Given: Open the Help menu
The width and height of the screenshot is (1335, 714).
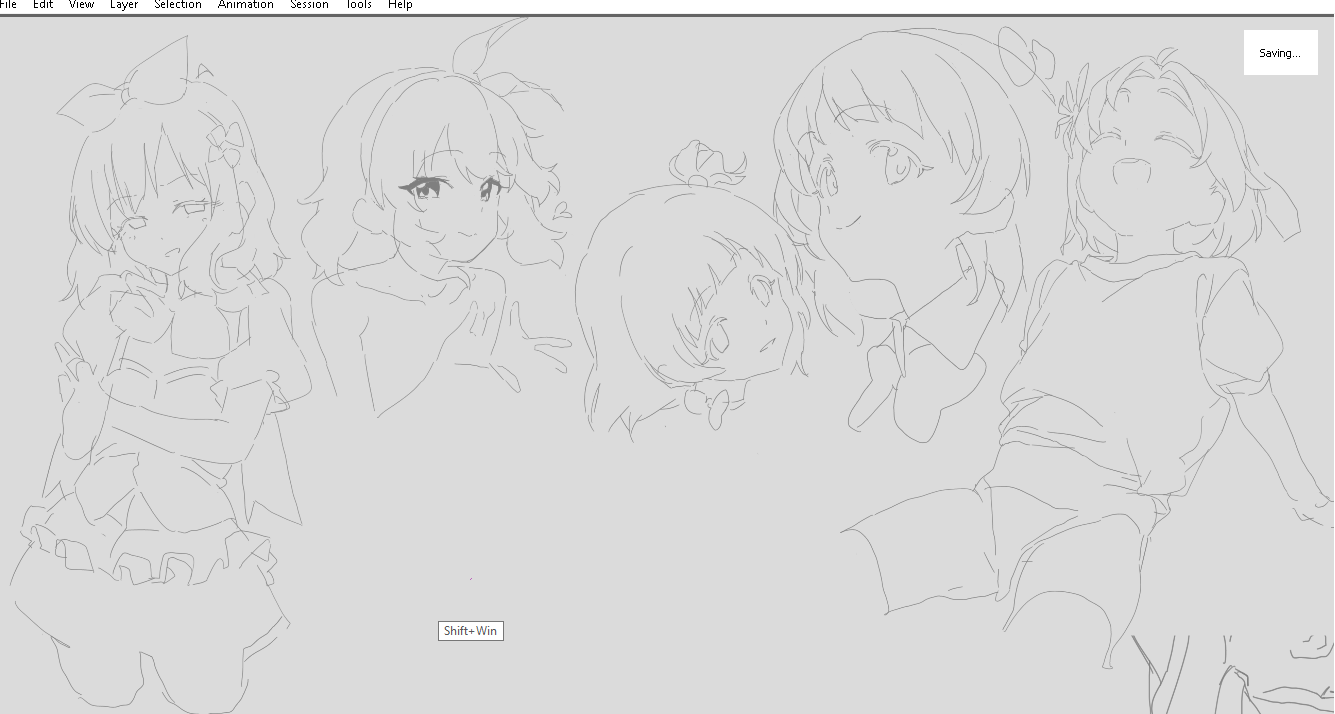Looking at the screenshot, I should point(400,5).
